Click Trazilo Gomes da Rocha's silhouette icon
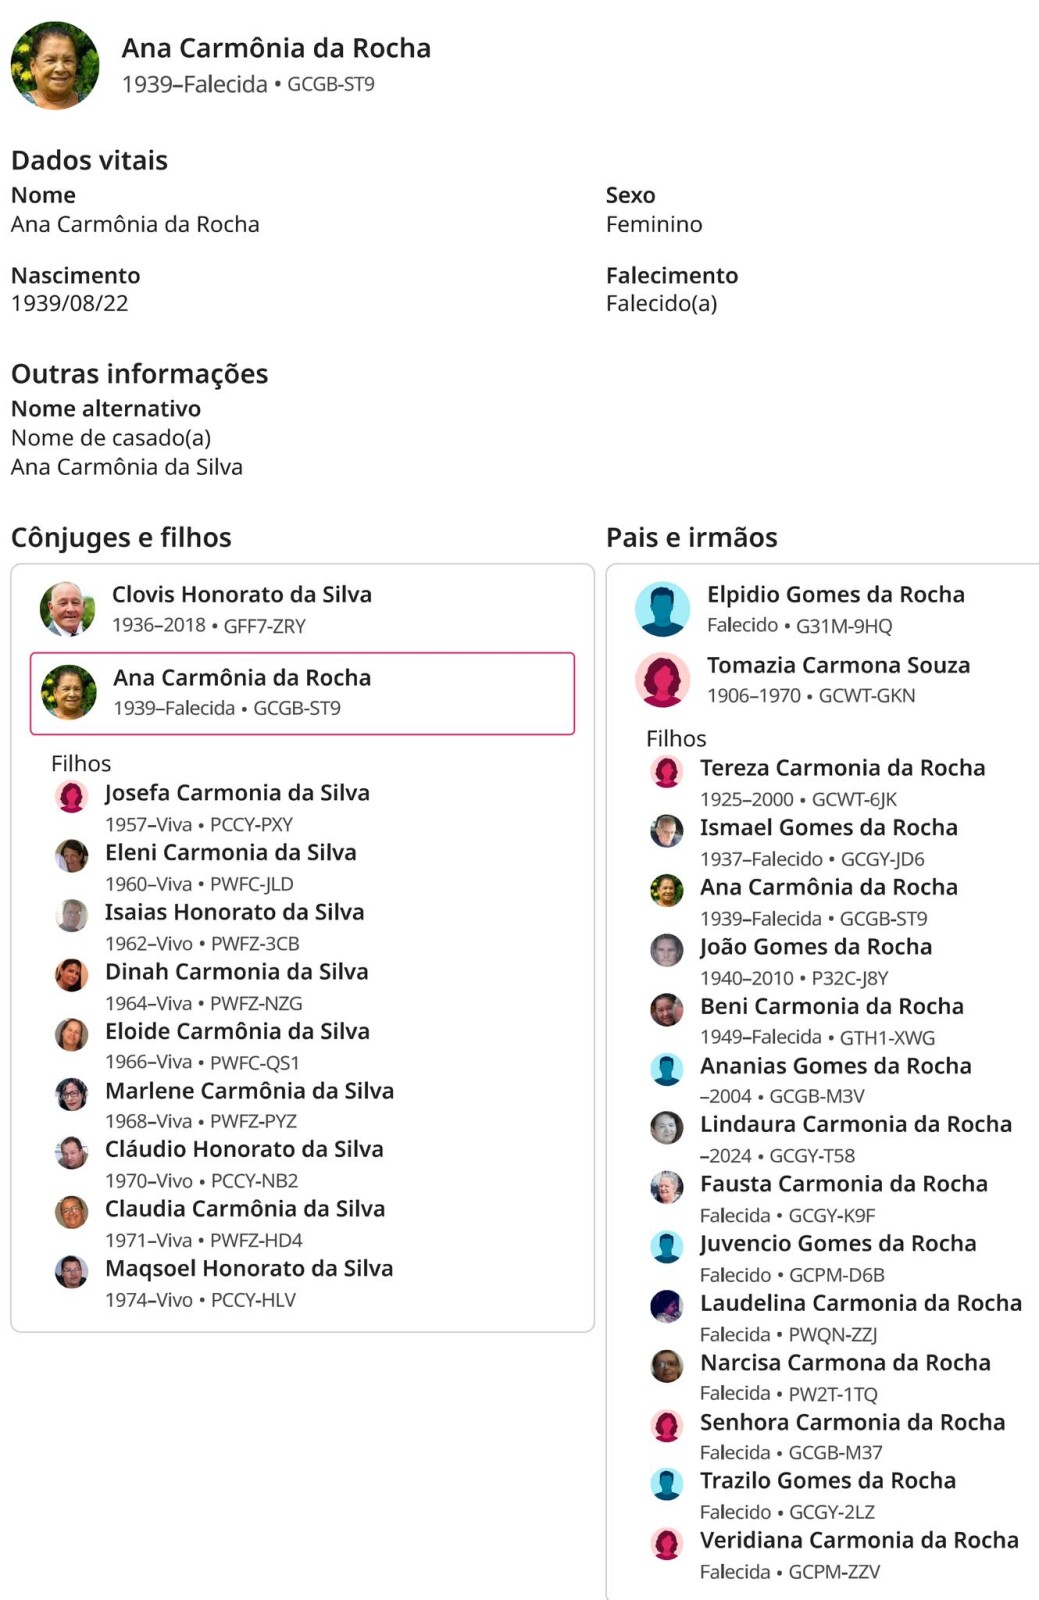The height and width of the screenshot is (1600, 1039). click(666, 1484)
